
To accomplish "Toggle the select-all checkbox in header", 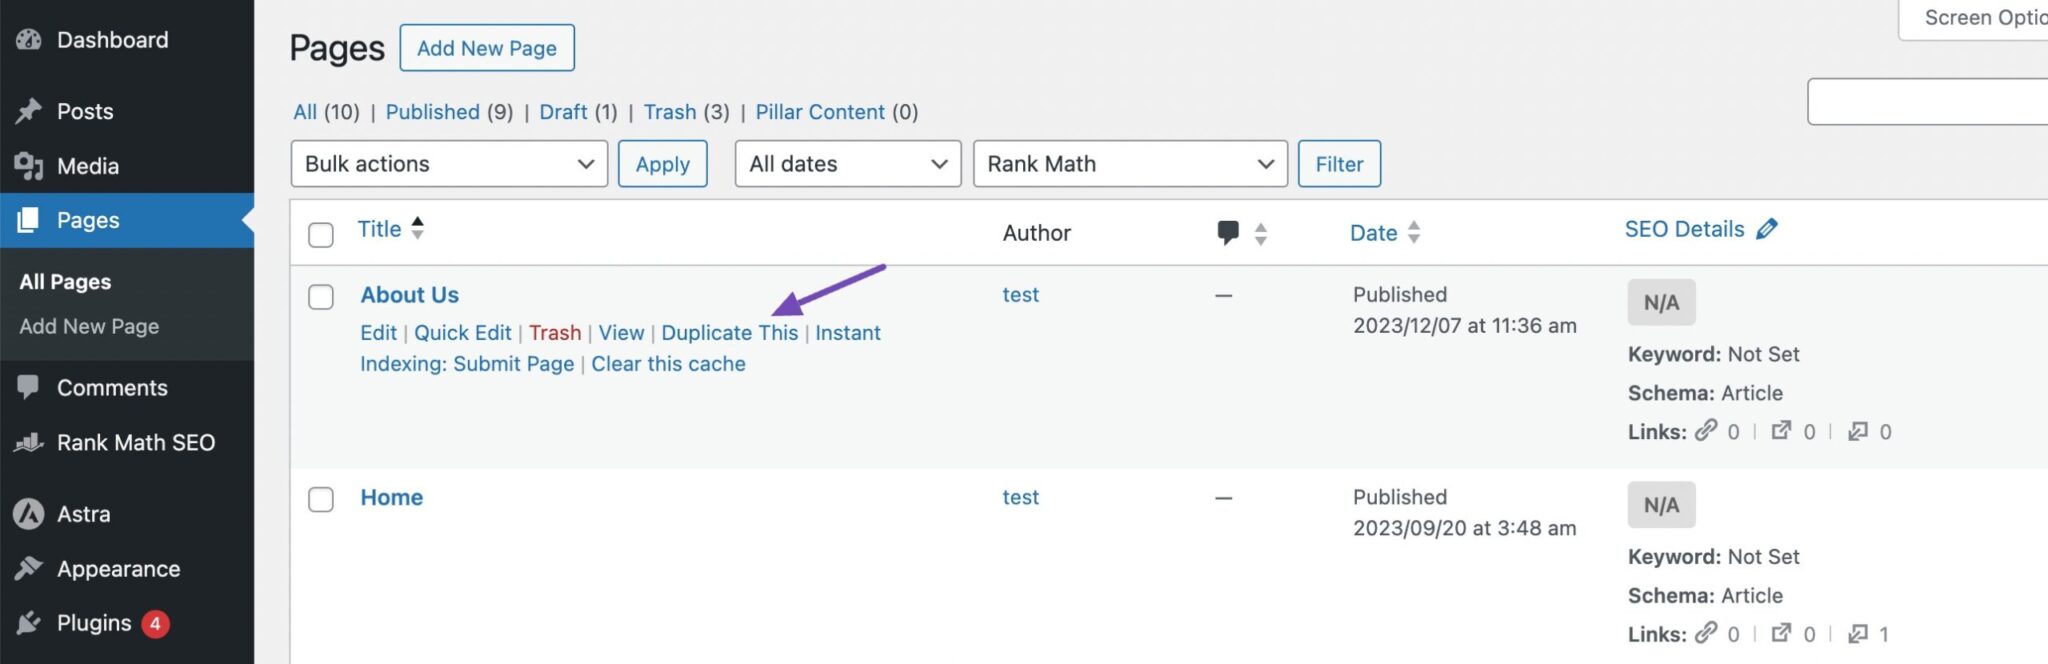I will coord(321,235).
